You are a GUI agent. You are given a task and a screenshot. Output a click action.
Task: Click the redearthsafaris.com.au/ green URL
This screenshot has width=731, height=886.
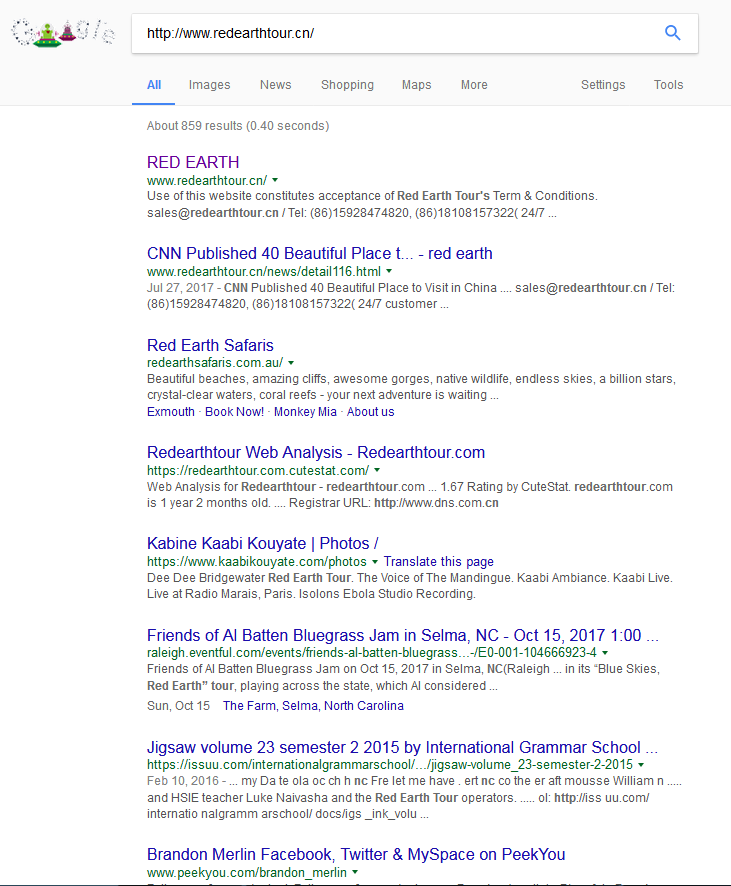click(215, 363)
